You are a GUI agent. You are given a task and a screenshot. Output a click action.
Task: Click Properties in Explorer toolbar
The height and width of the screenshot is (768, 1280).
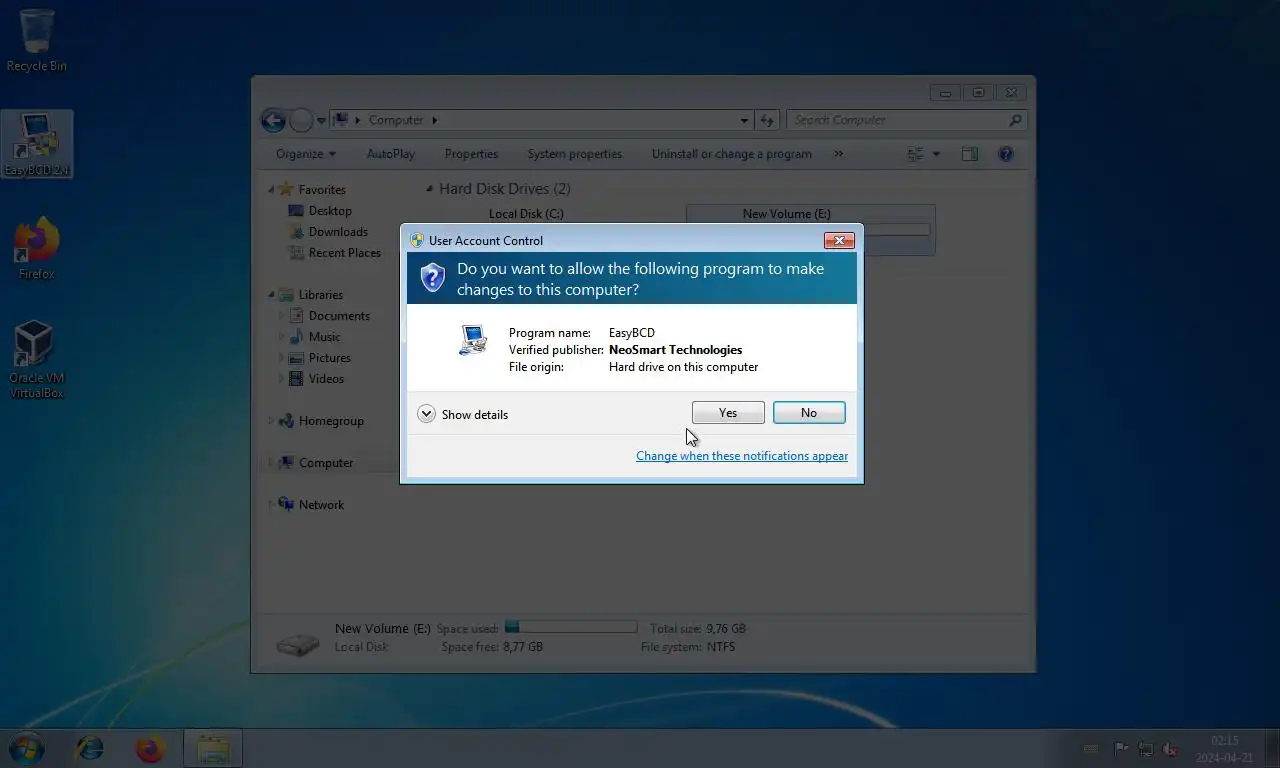tap(471, 154)
